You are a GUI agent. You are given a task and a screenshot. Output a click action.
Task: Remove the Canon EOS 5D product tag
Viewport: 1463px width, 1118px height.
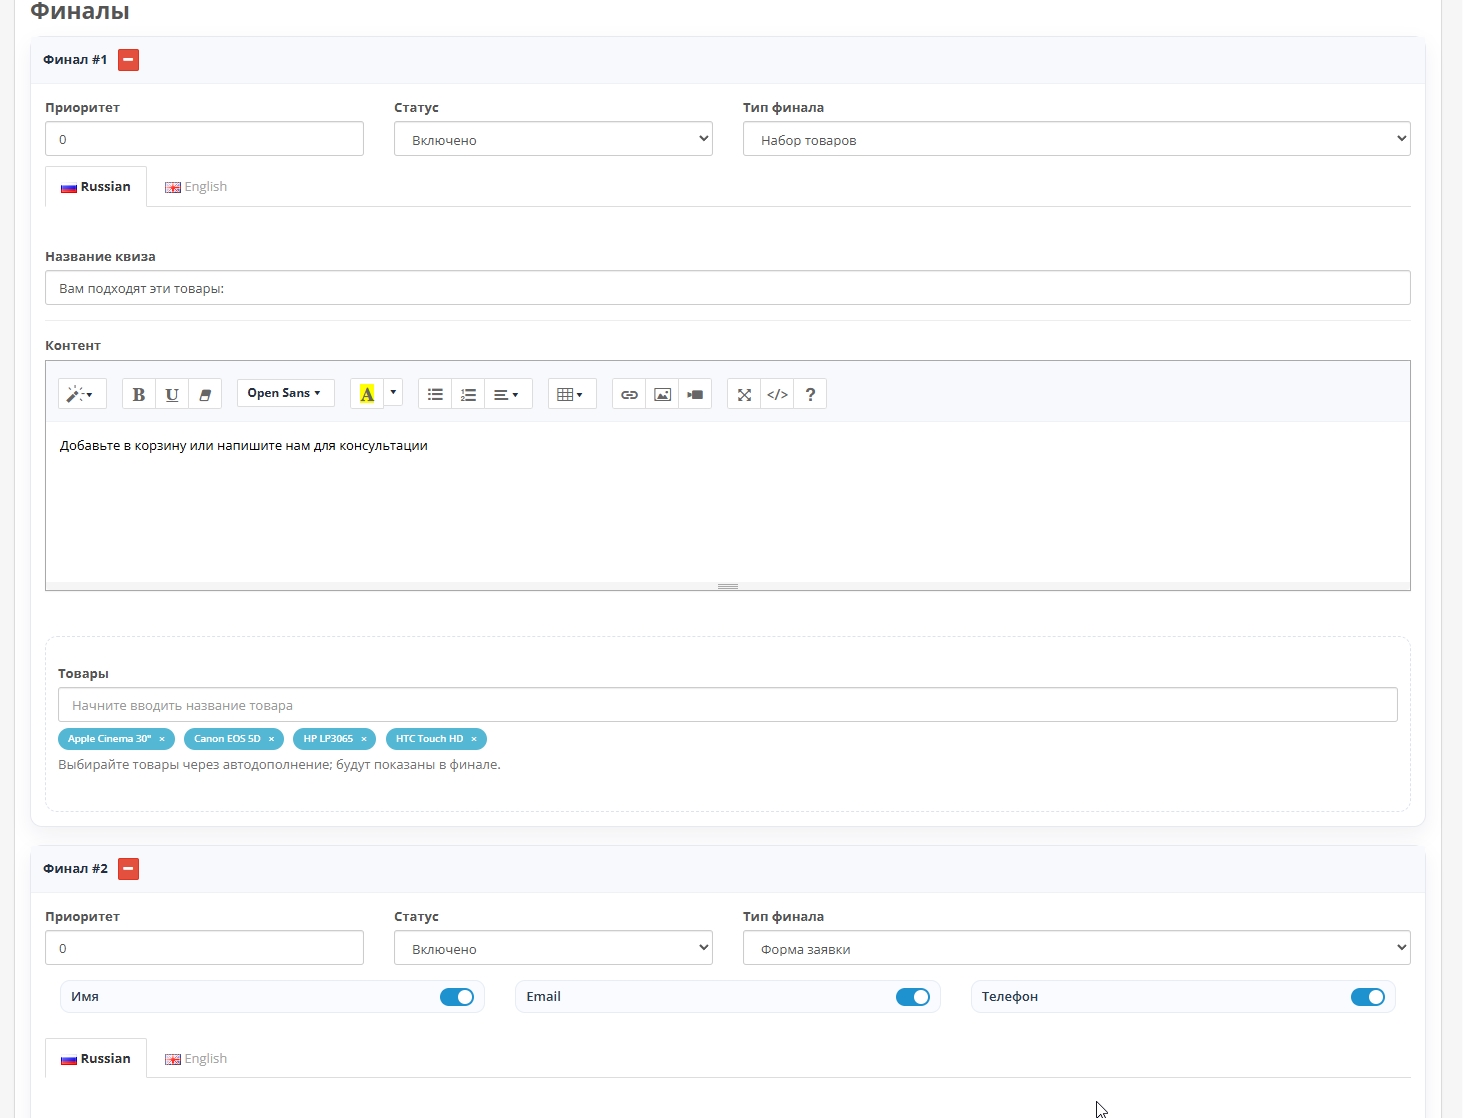click(x=271, y=739)
